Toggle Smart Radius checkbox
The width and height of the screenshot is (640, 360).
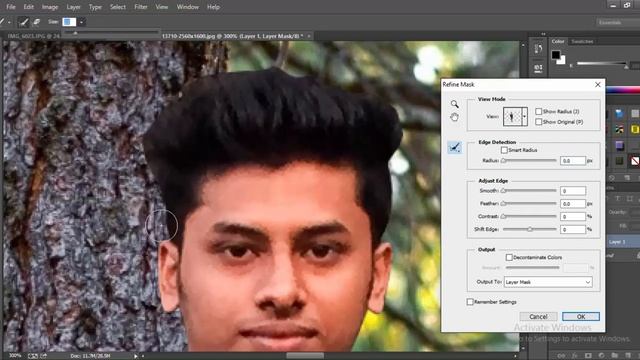coord(504,150)
